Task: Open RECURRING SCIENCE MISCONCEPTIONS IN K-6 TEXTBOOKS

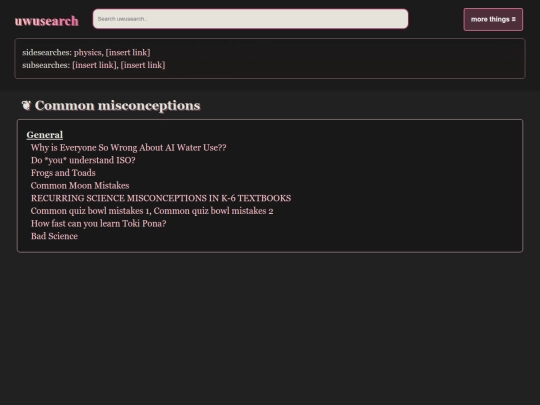Action: pyautogui.click(x=161, y=198)
